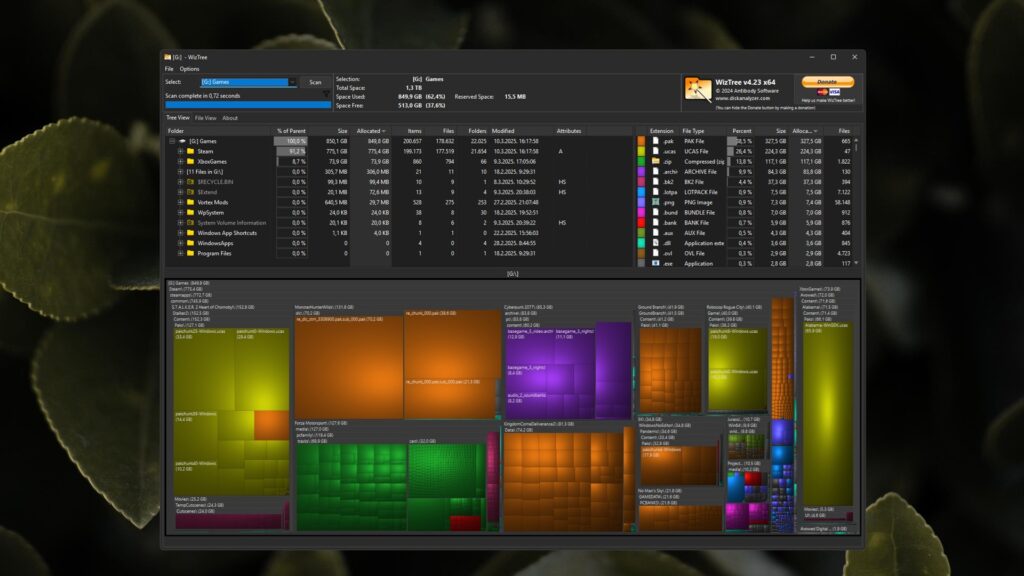Collapse the [G:] Games root node

(172, 141)
